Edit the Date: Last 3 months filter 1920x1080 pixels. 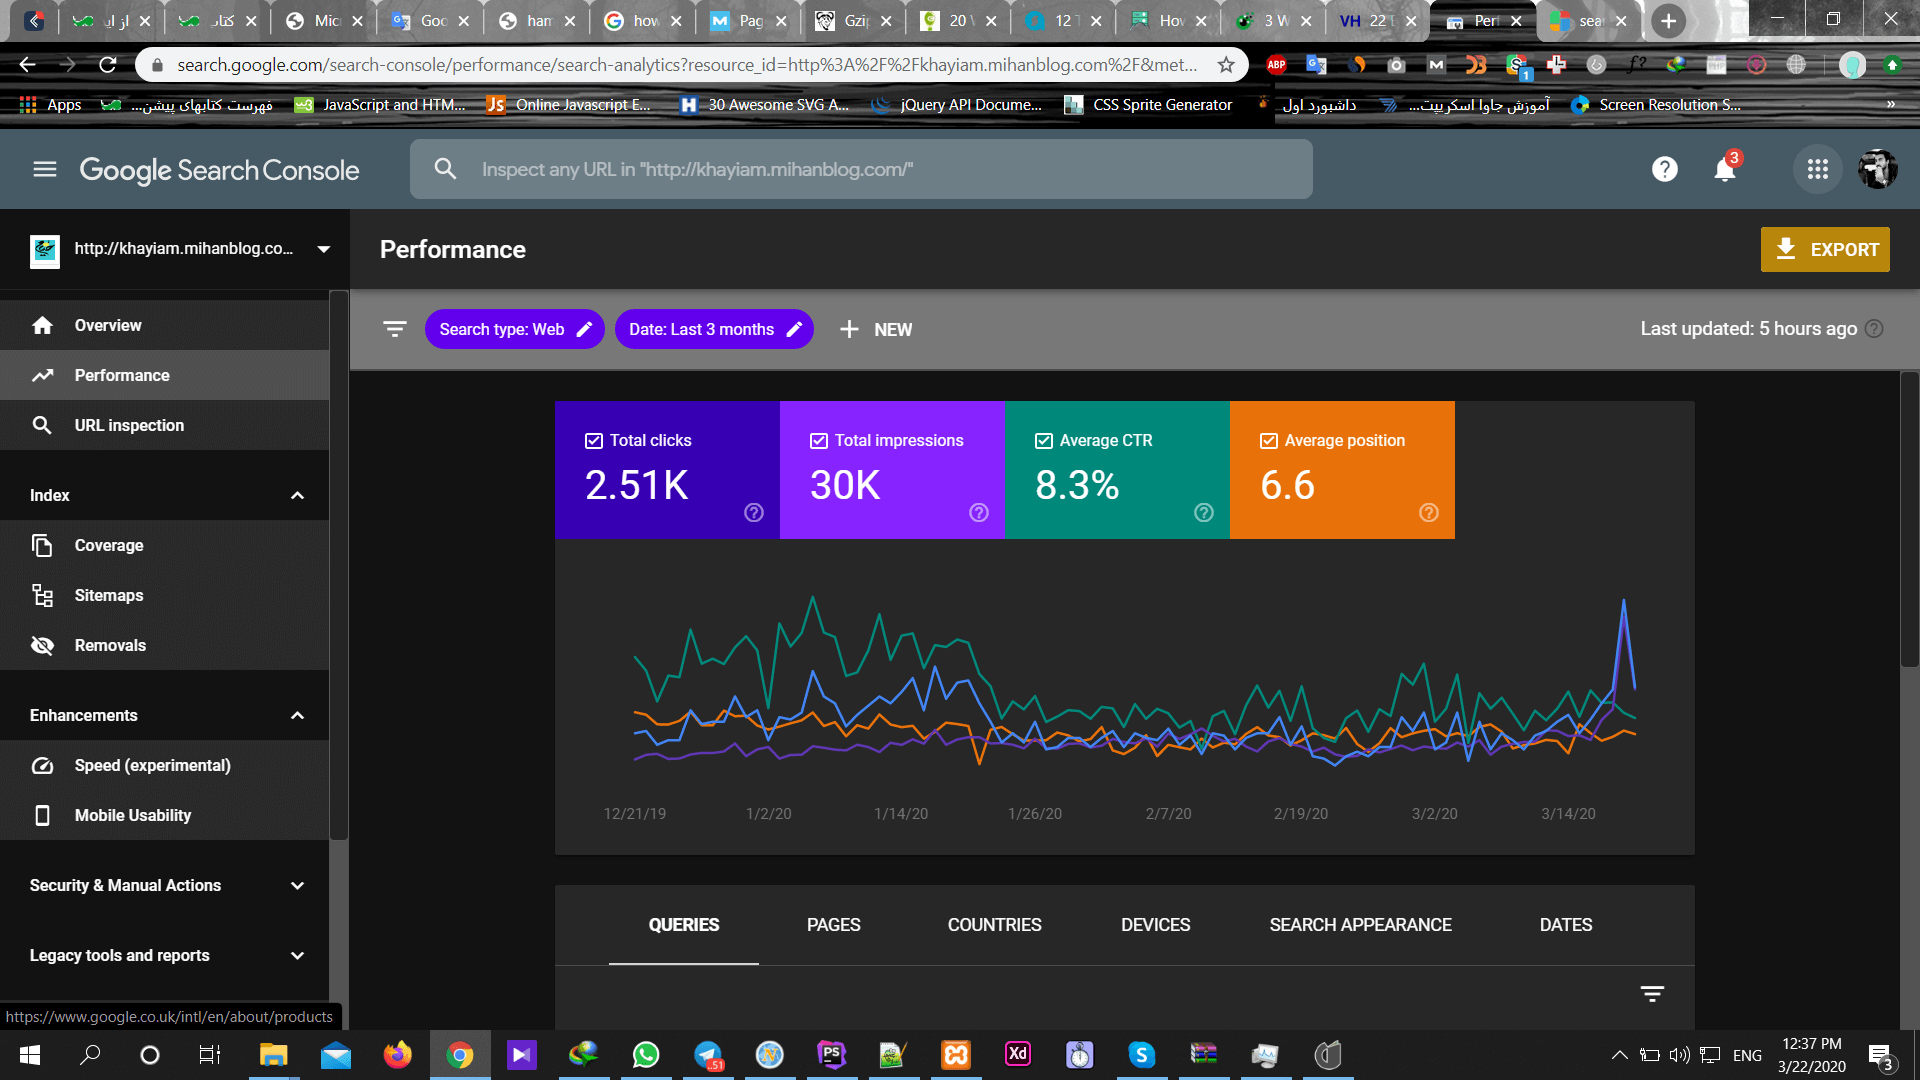[x=714, y=329]
